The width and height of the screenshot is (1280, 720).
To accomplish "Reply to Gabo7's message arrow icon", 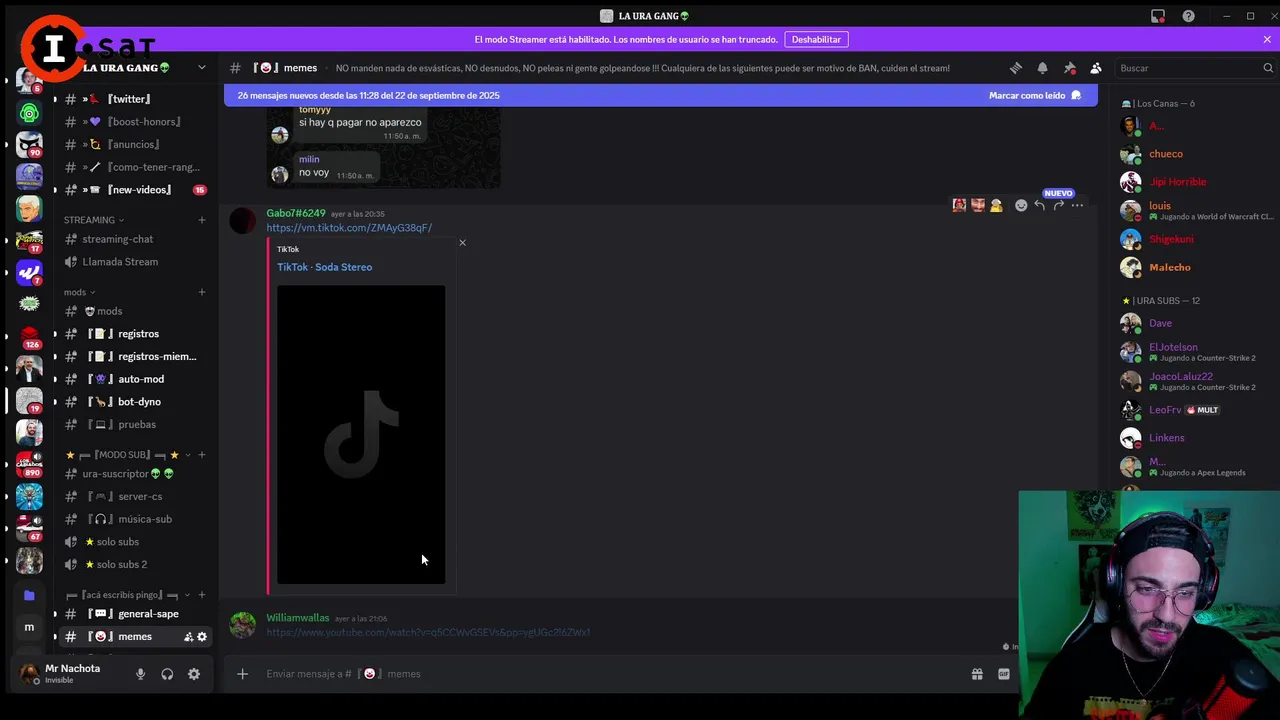I will pos(1040,205).
